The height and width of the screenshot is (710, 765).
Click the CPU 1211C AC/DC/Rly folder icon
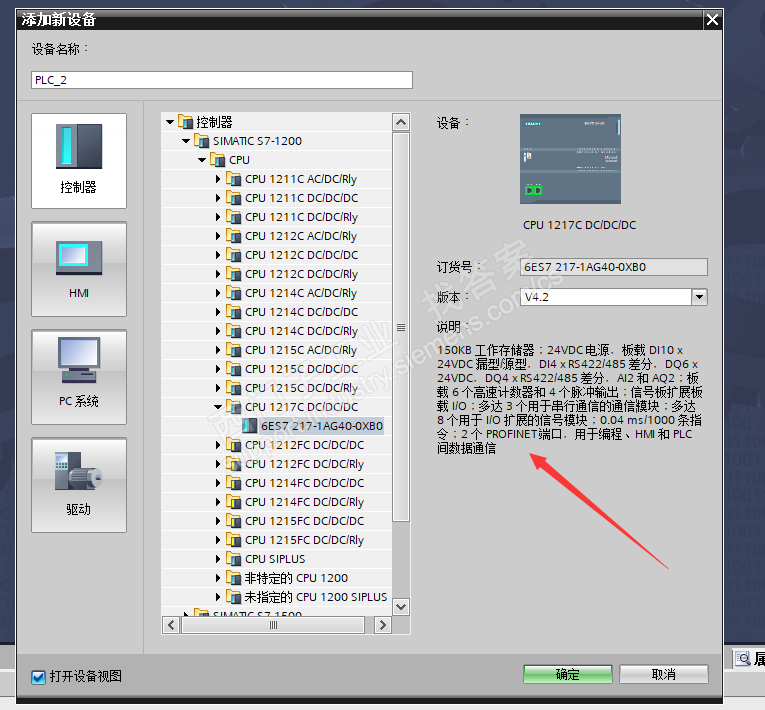234,179
